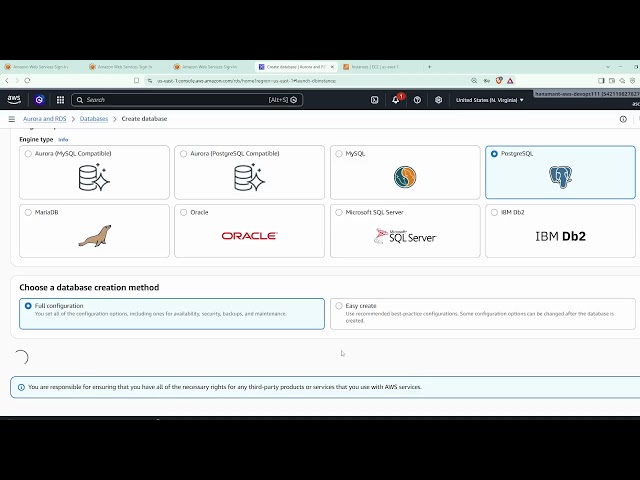
Task: Click the MariaDB seal logo
Action: tap(95, 236)
